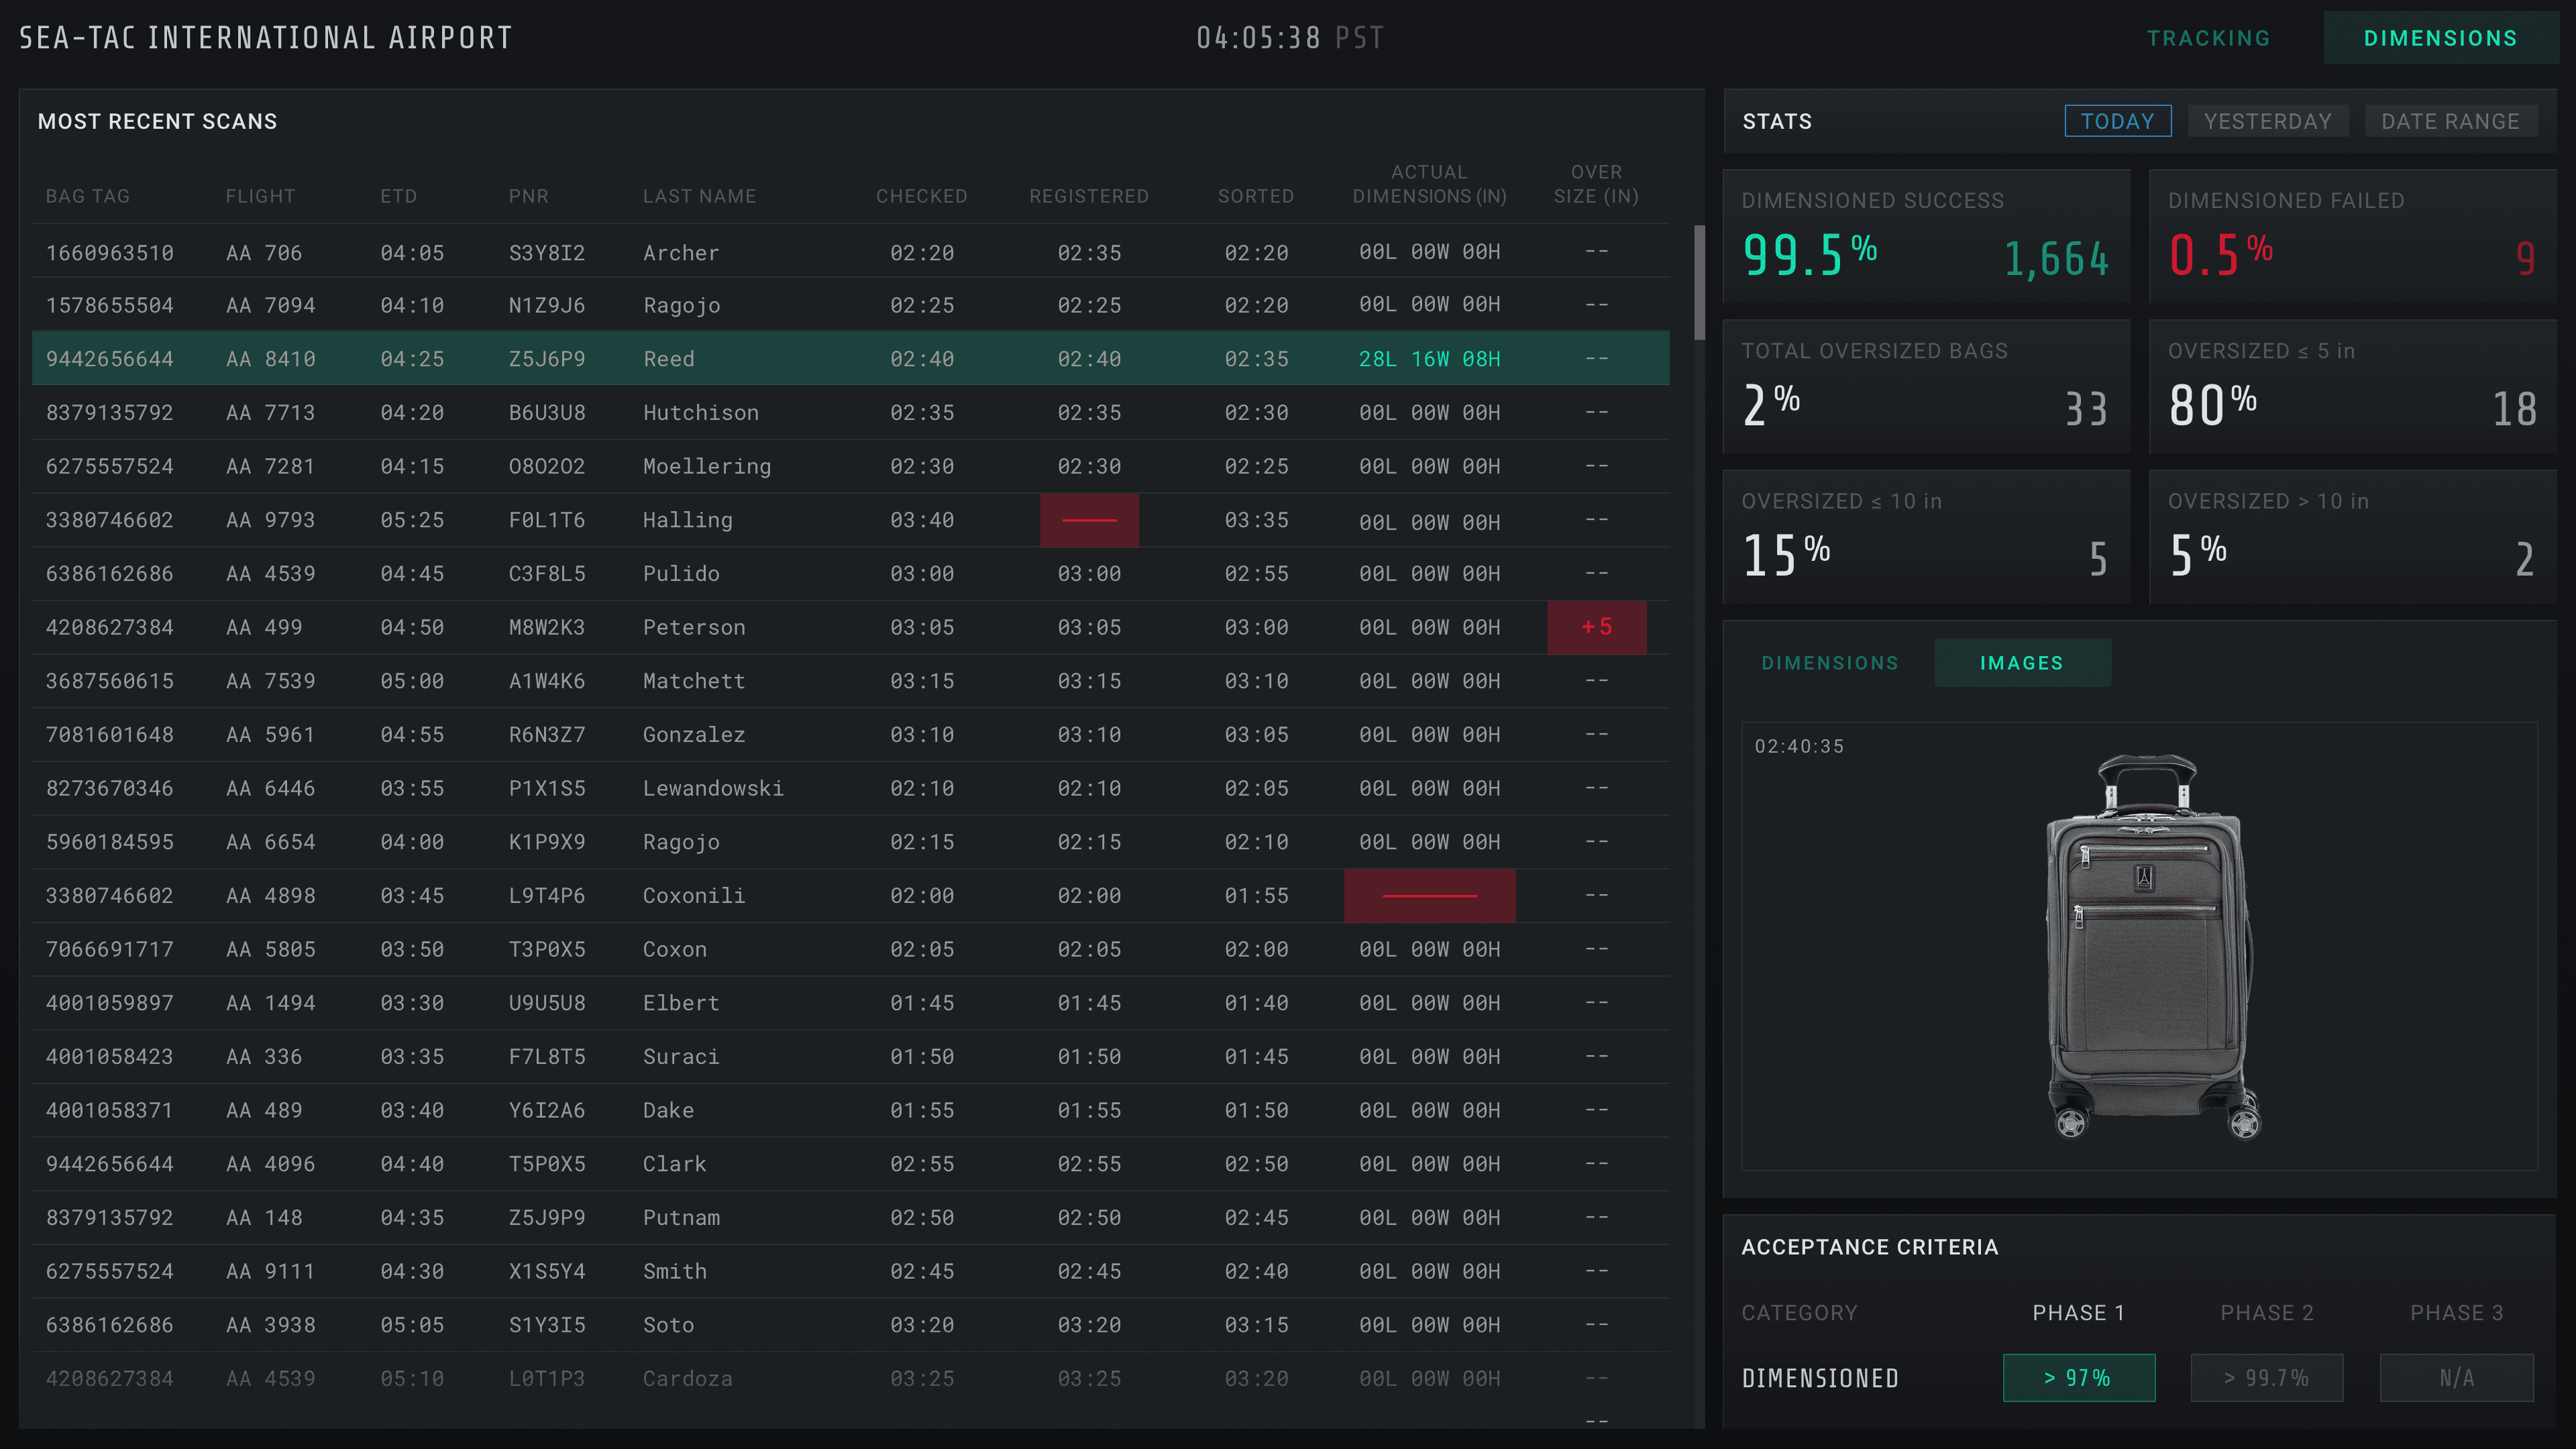Screen dimensions: 2576x1449
Task: Sort by the ETD column header
Action: 398,196
